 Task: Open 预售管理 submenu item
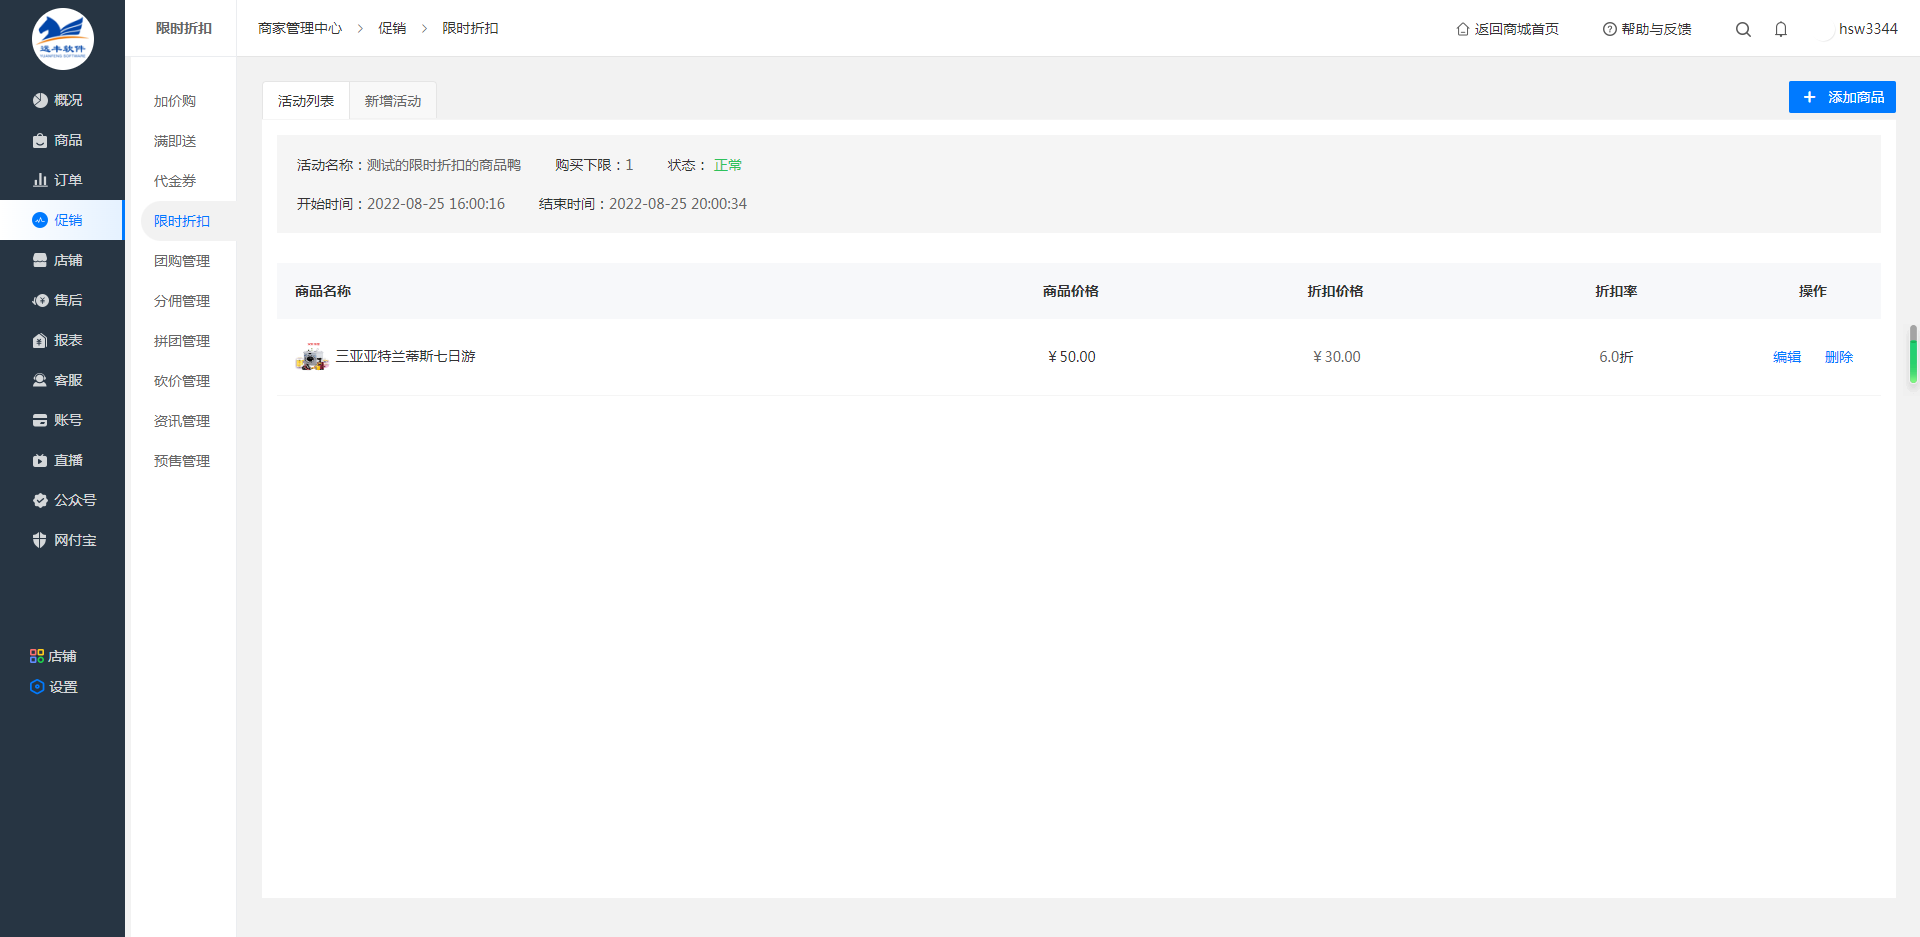[x=182, y=461]
